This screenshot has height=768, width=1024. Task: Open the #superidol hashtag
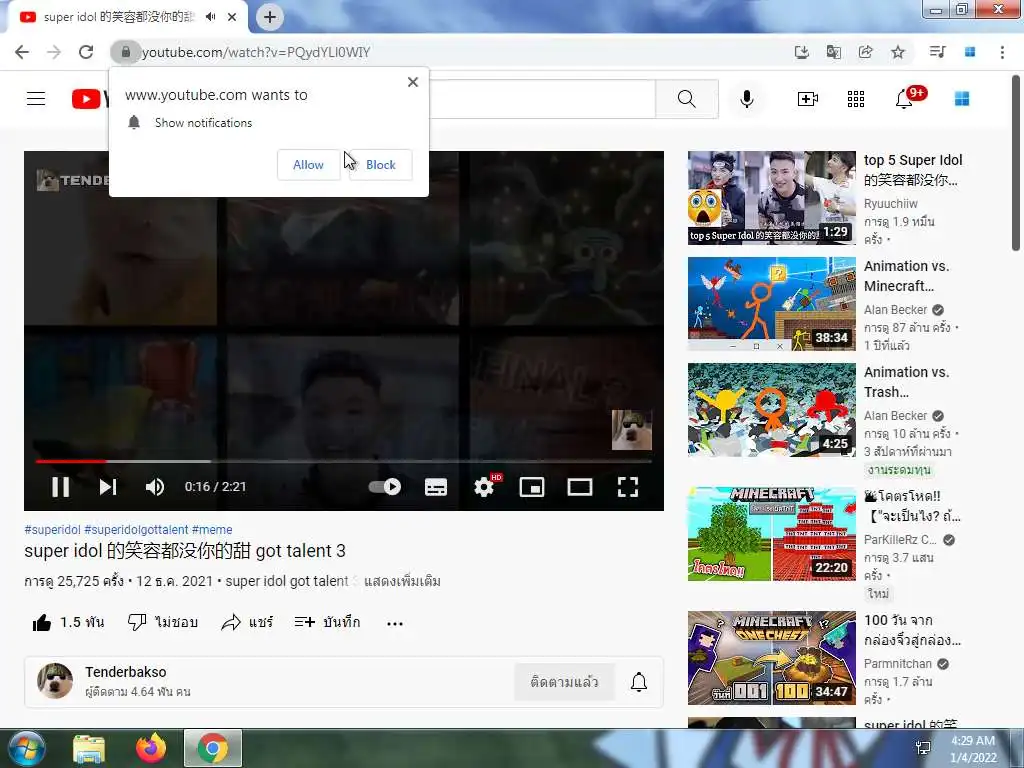coord(52,530)
